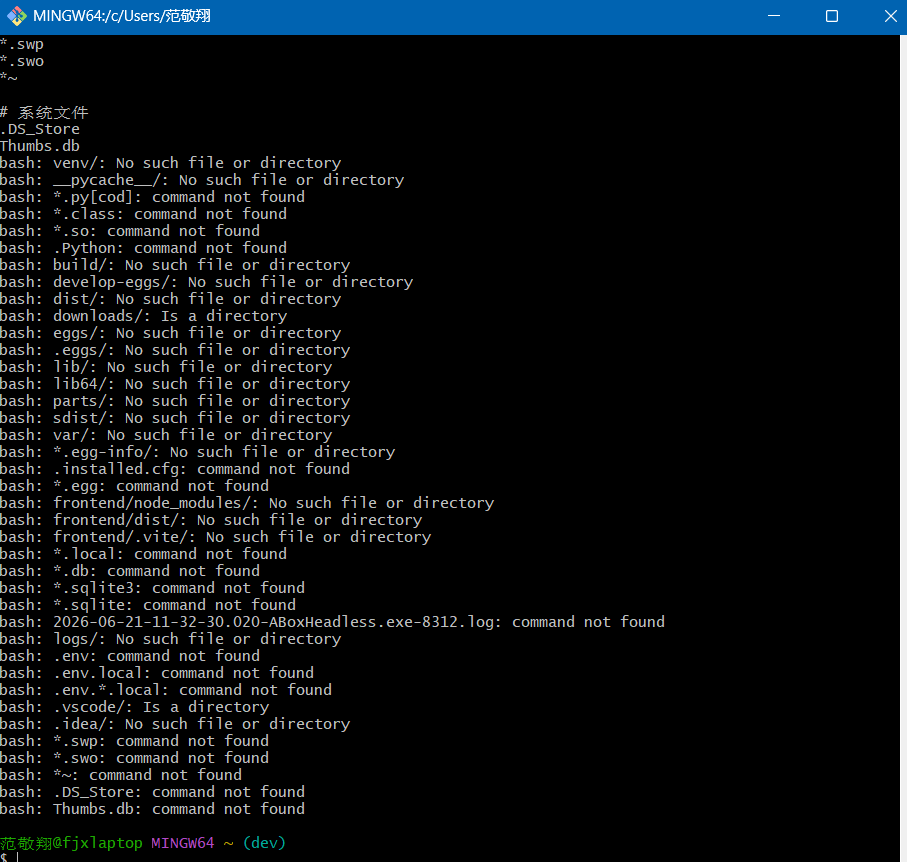Click the 'bash: lib64/' error line
Image resolution: width=907 pixels, height=862 pixels.
pos(175,384)
